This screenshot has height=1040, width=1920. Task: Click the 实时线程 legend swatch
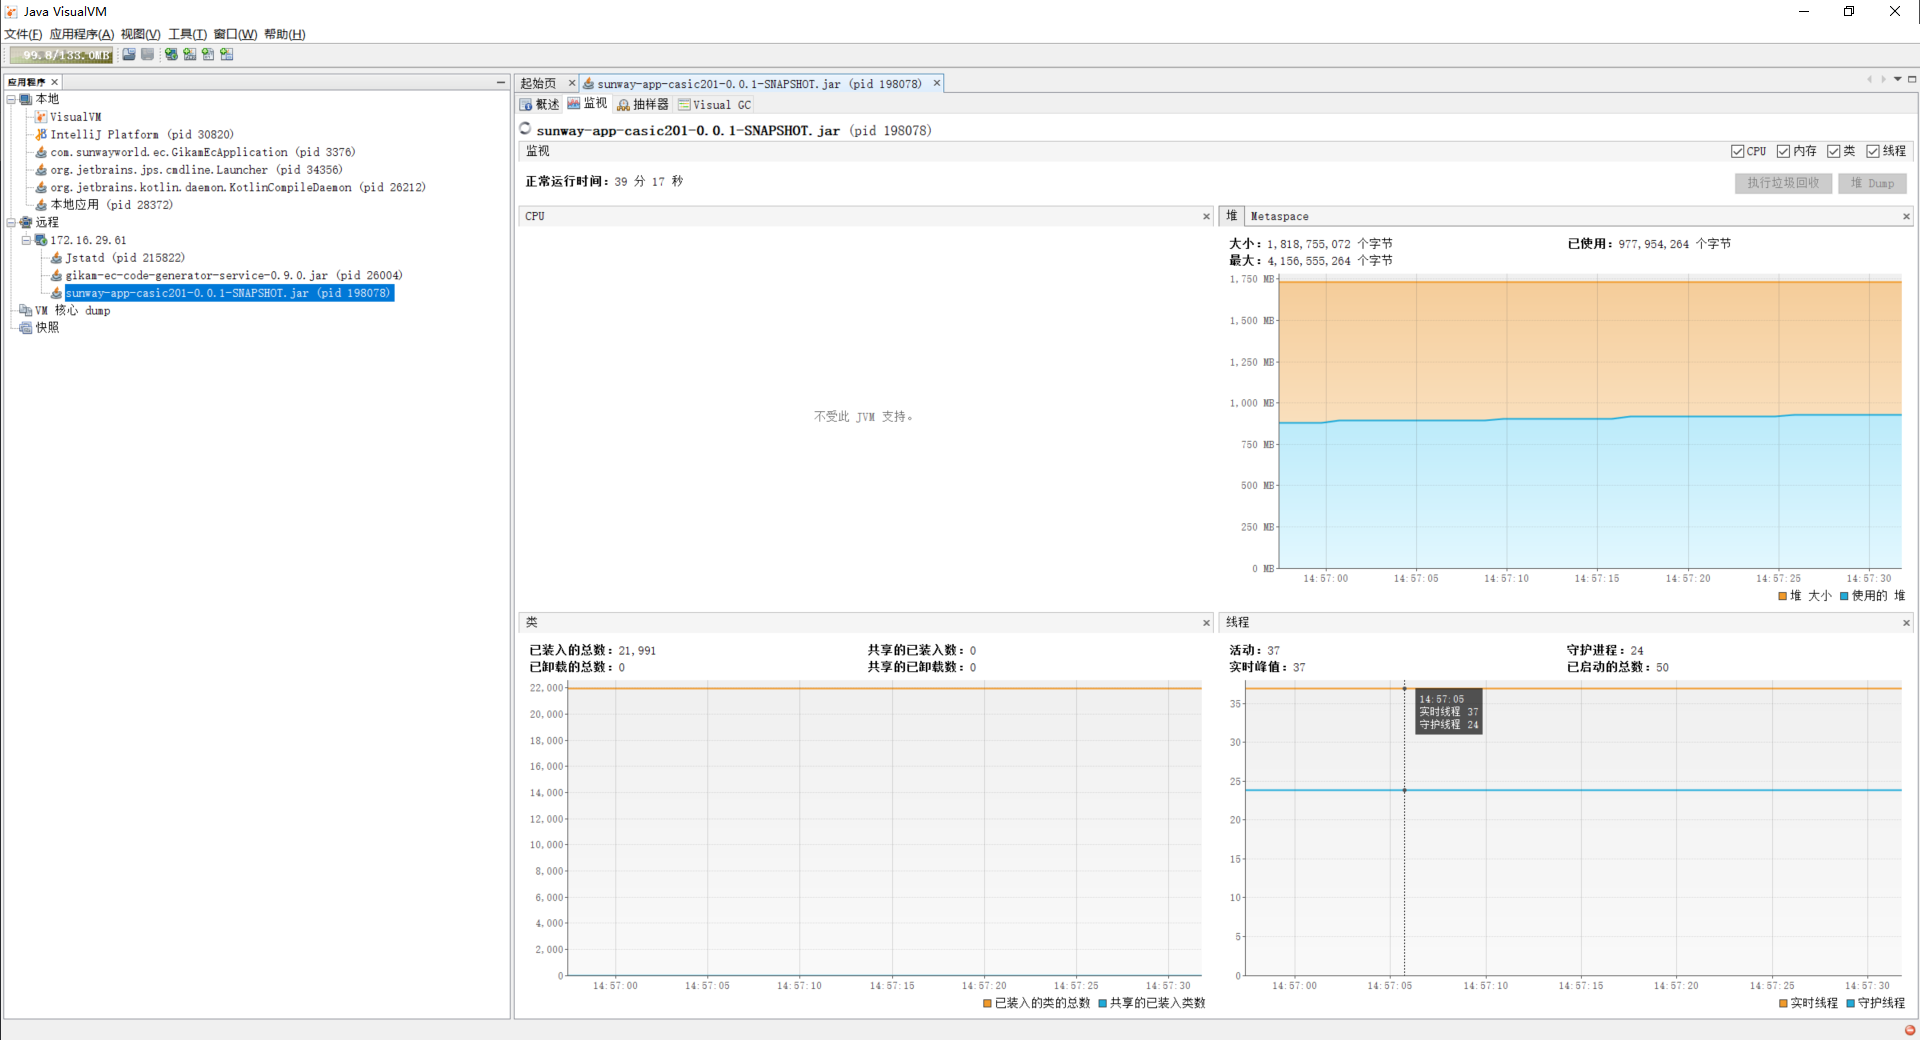pyautogui.click(x=1783, y=1003)
